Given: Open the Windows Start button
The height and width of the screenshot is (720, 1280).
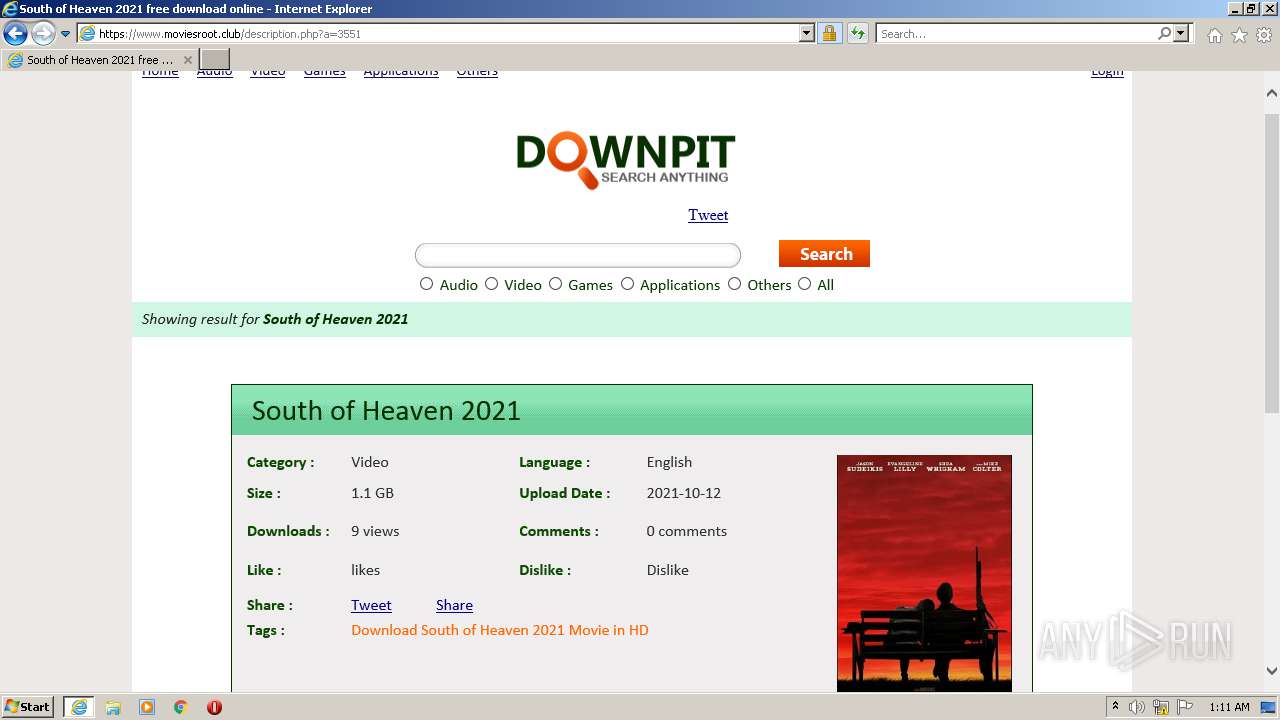Looking at the screenshot, I should tap(28, 707).
